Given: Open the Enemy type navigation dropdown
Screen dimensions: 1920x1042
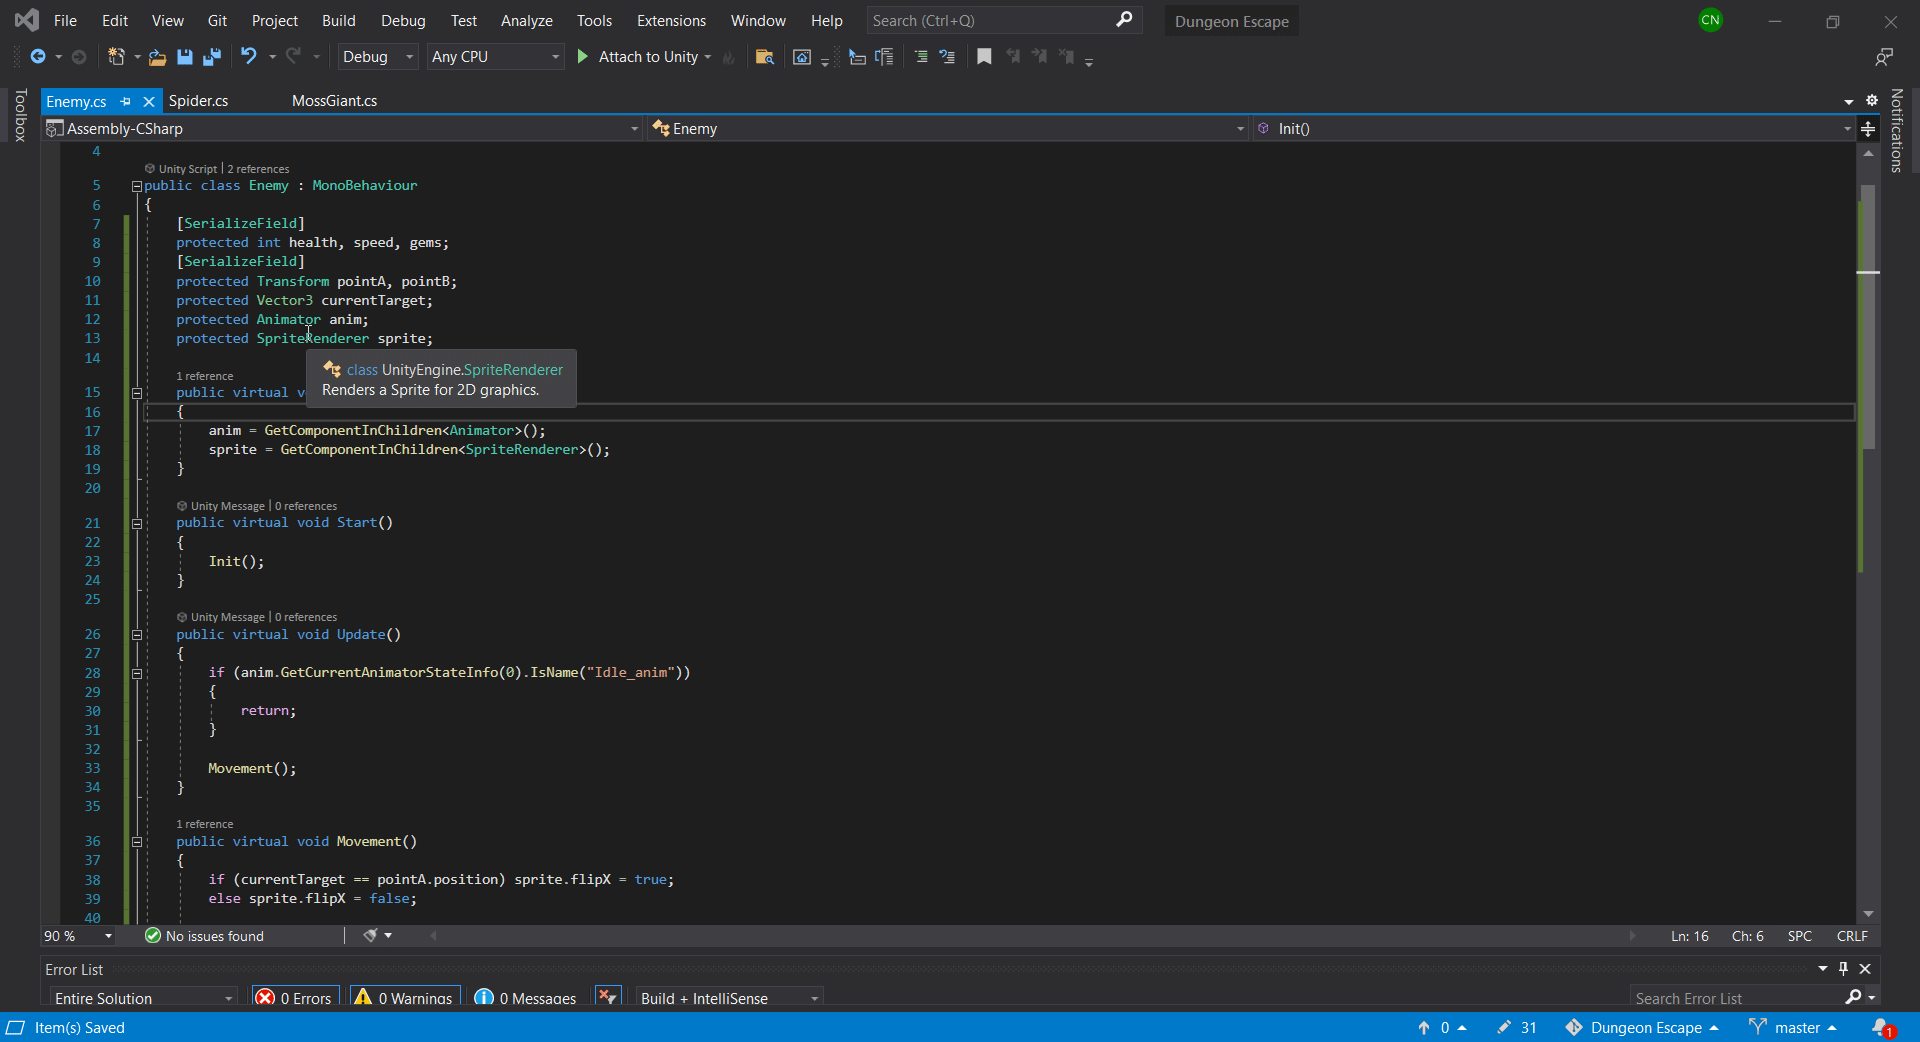Looking at the screenshot, I should pyautogui.click(x=948, y=128).
